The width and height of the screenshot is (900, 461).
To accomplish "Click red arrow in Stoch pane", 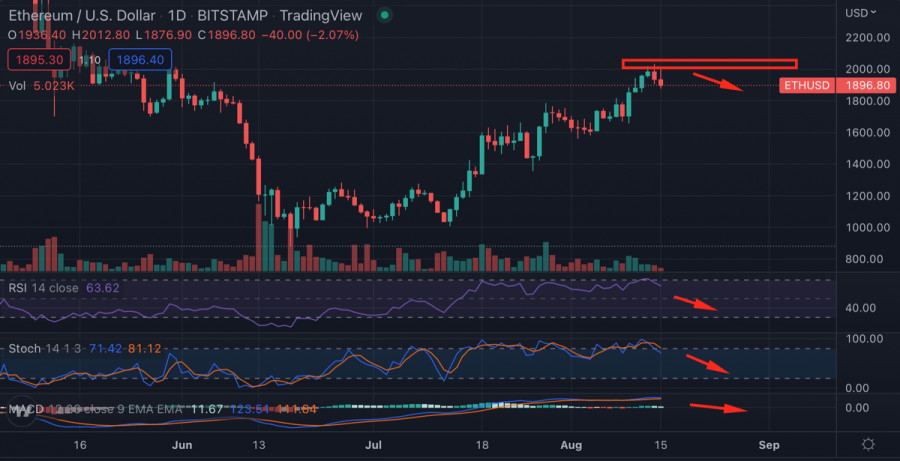I will click(708, 364).
